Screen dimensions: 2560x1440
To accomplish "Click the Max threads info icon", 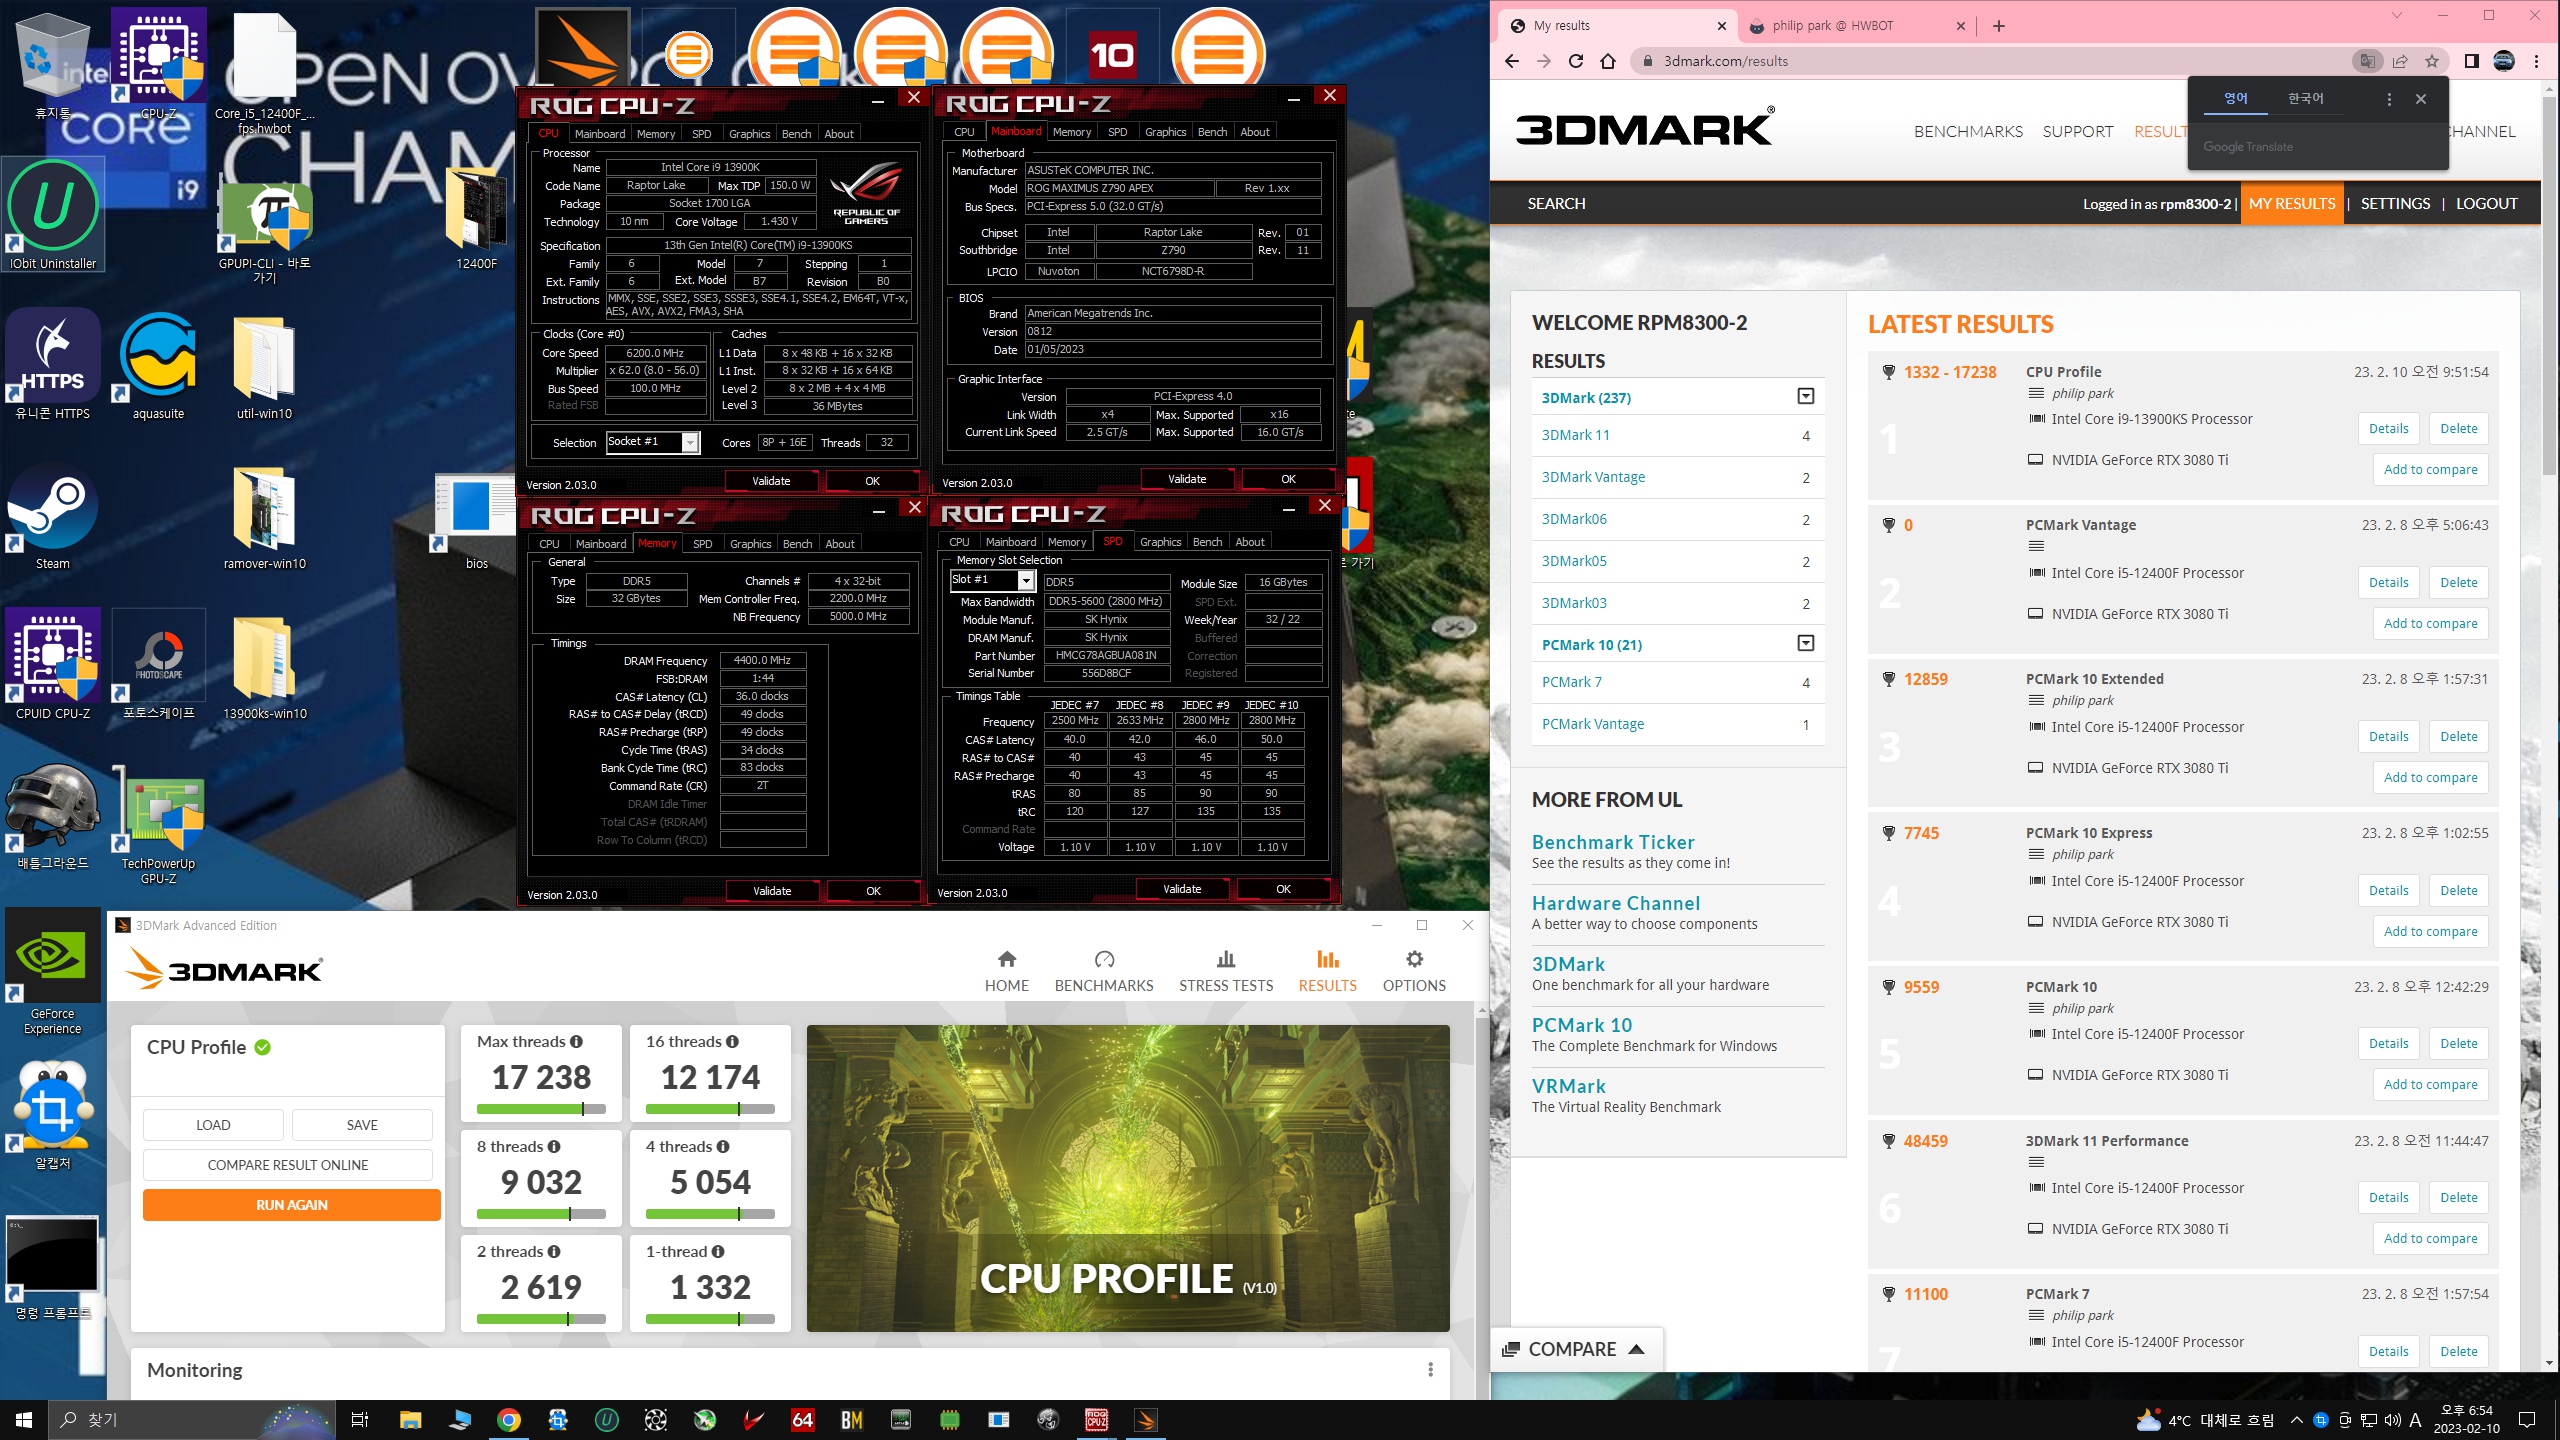I will pyautogui.click(x=576, y=1041).
